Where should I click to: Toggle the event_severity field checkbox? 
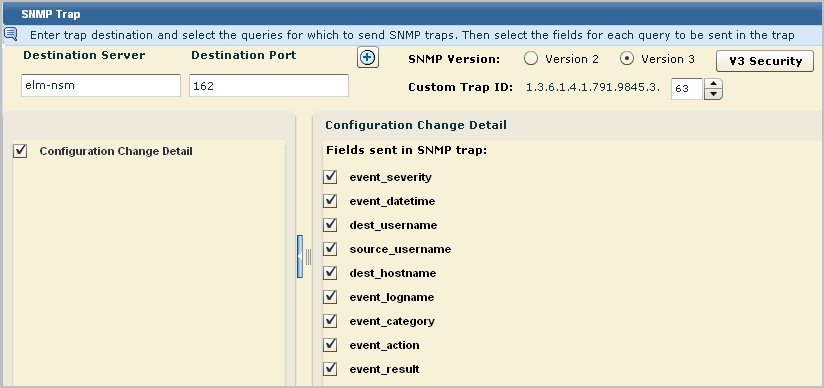pos(330,177)
